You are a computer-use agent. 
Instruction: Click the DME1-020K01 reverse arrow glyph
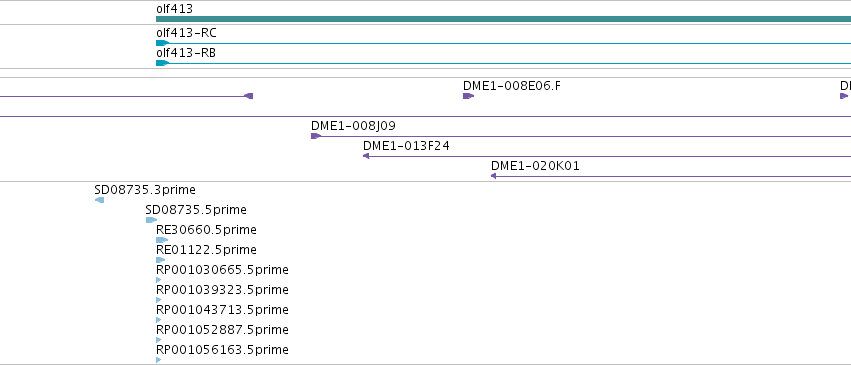tap(494, 176)
